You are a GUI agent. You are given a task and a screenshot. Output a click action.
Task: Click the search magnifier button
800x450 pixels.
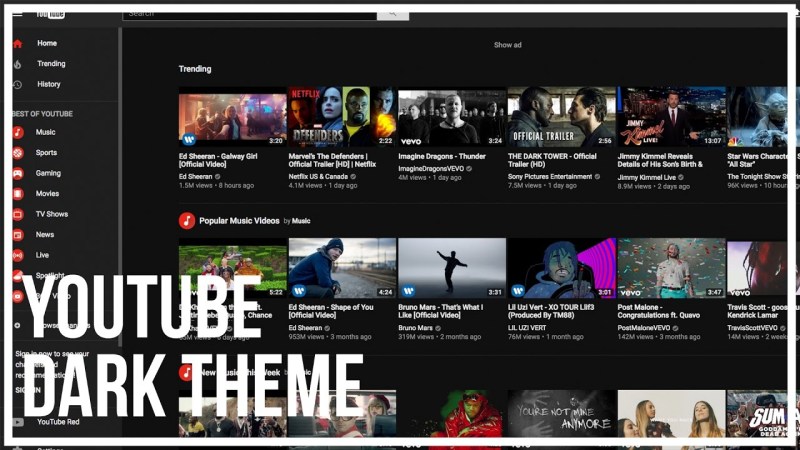393,15
